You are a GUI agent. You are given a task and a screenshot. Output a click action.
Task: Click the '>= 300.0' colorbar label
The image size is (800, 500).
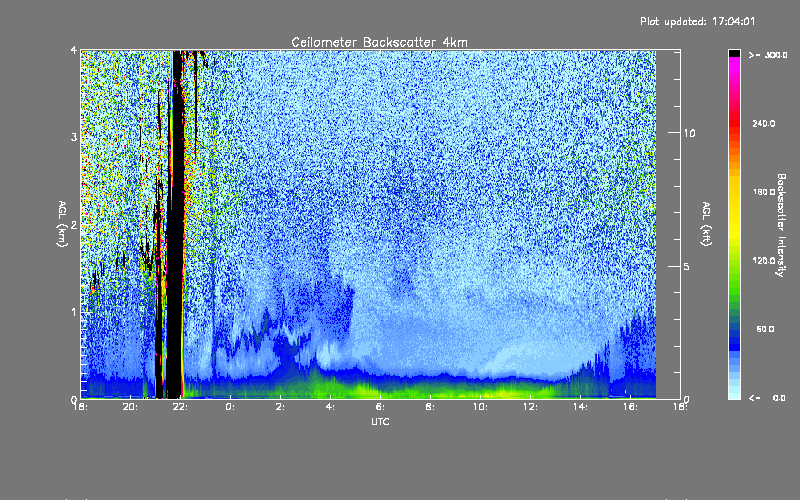[768, 55]
